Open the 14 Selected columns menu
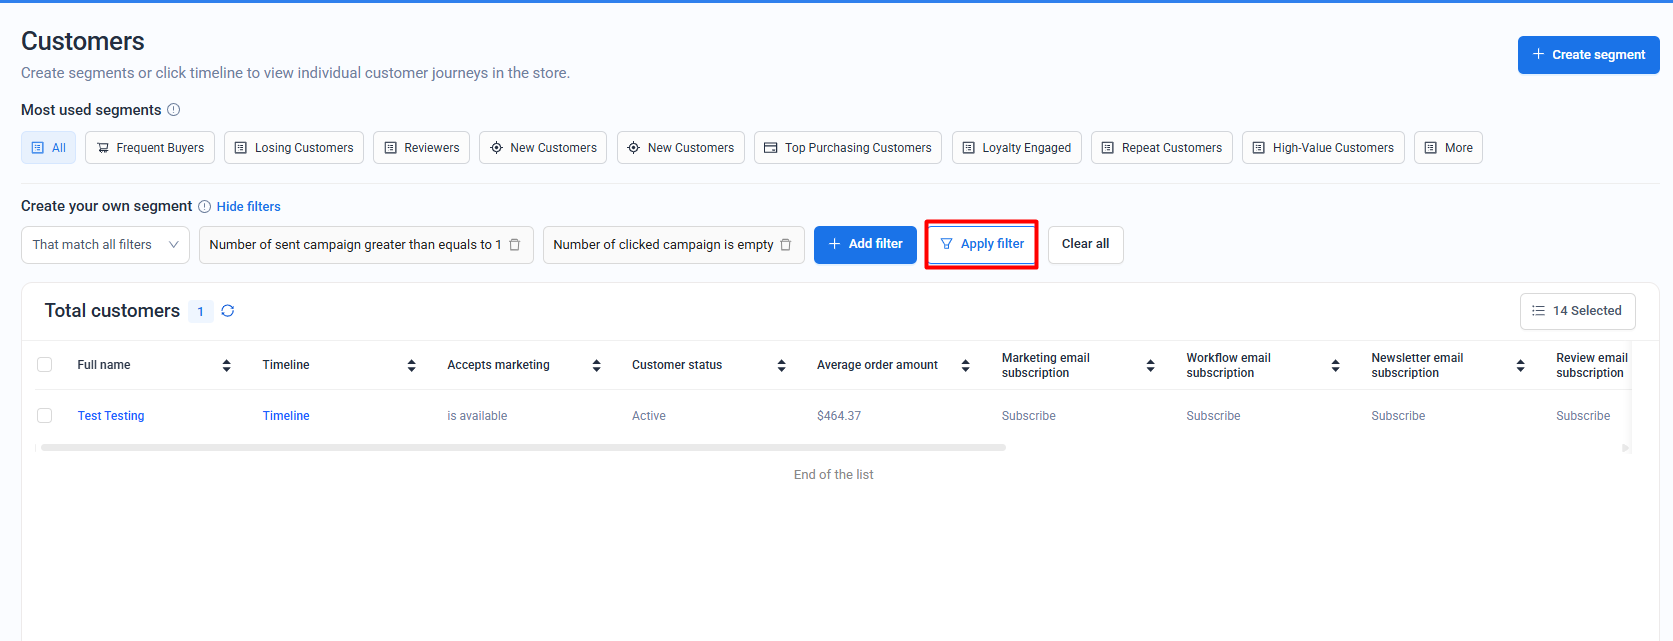Viewport: 1673px width, 641px height. coord(1577,311)
